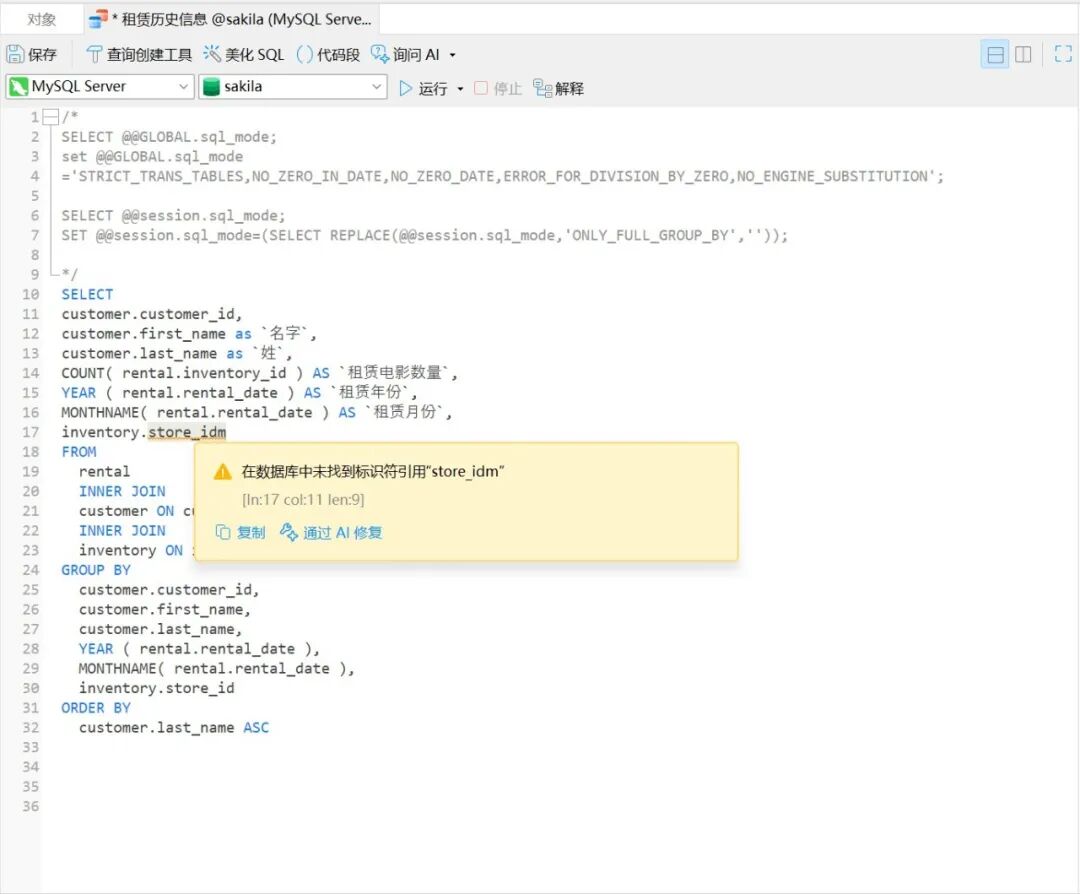Click the alias `租赁月份` on line 16
This screenshot has height=894, width=1080.
(404, 413)
